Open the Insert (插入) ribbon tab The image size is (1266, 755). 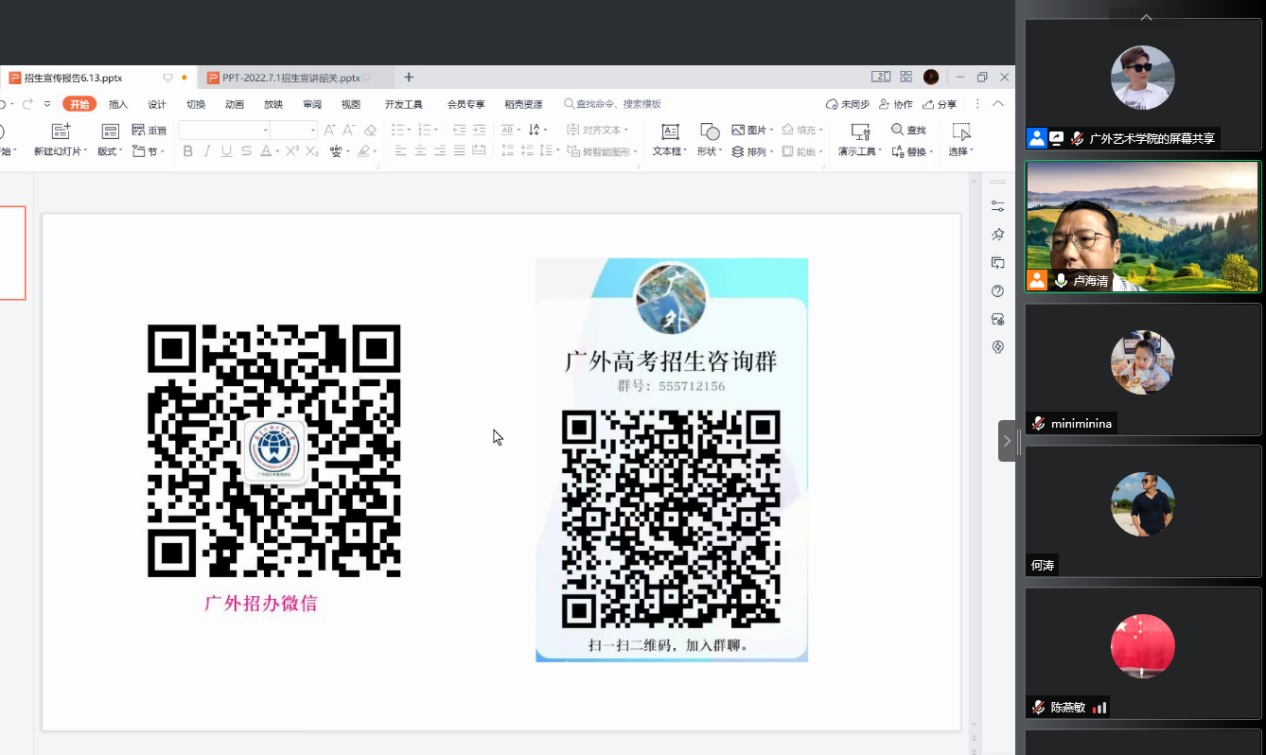click(x=118, y=104)
